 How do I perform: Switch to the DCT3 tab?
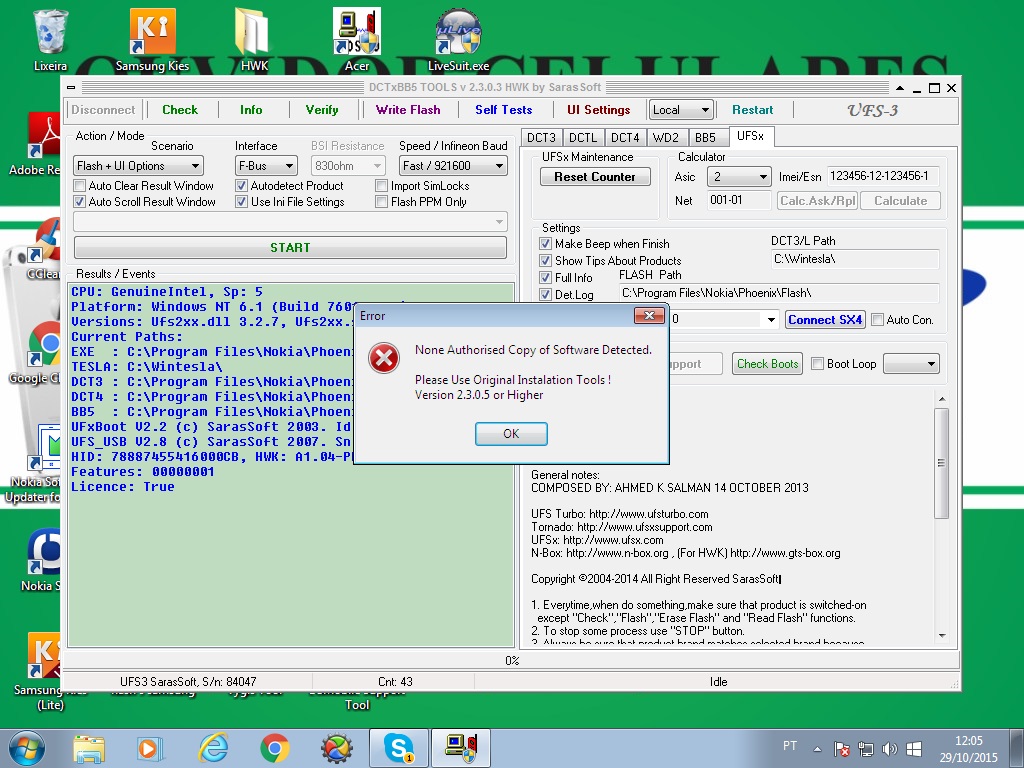pos(541,138)
